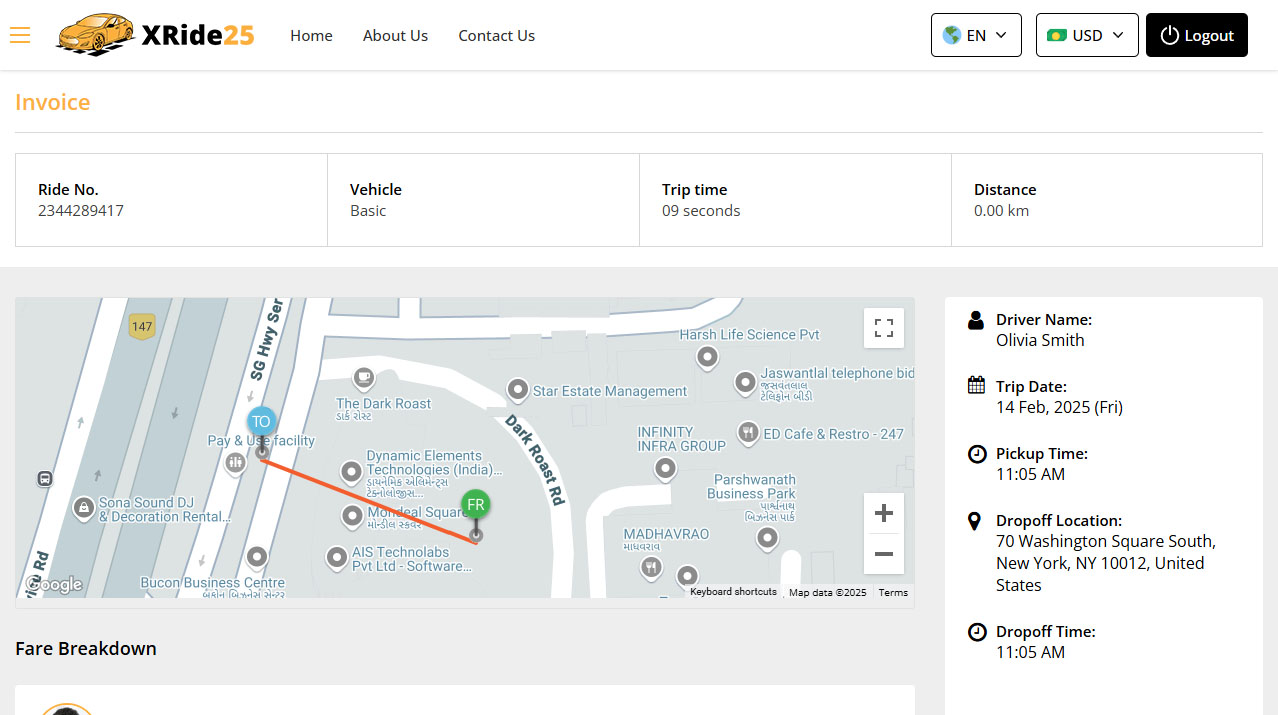Select the ED Cafe & Restro restaurant pin
Screen dimensions: 1278x715
[748, 433]
